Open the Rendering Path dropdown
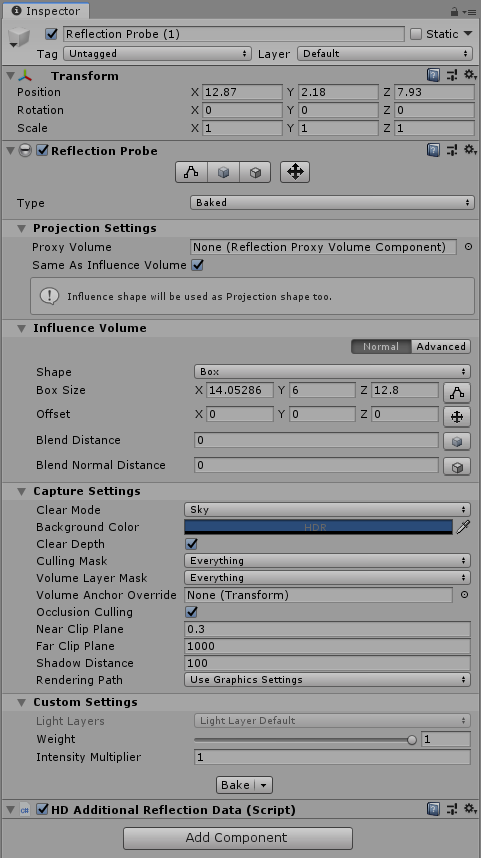The image size is (481, 858). [327, 680]
